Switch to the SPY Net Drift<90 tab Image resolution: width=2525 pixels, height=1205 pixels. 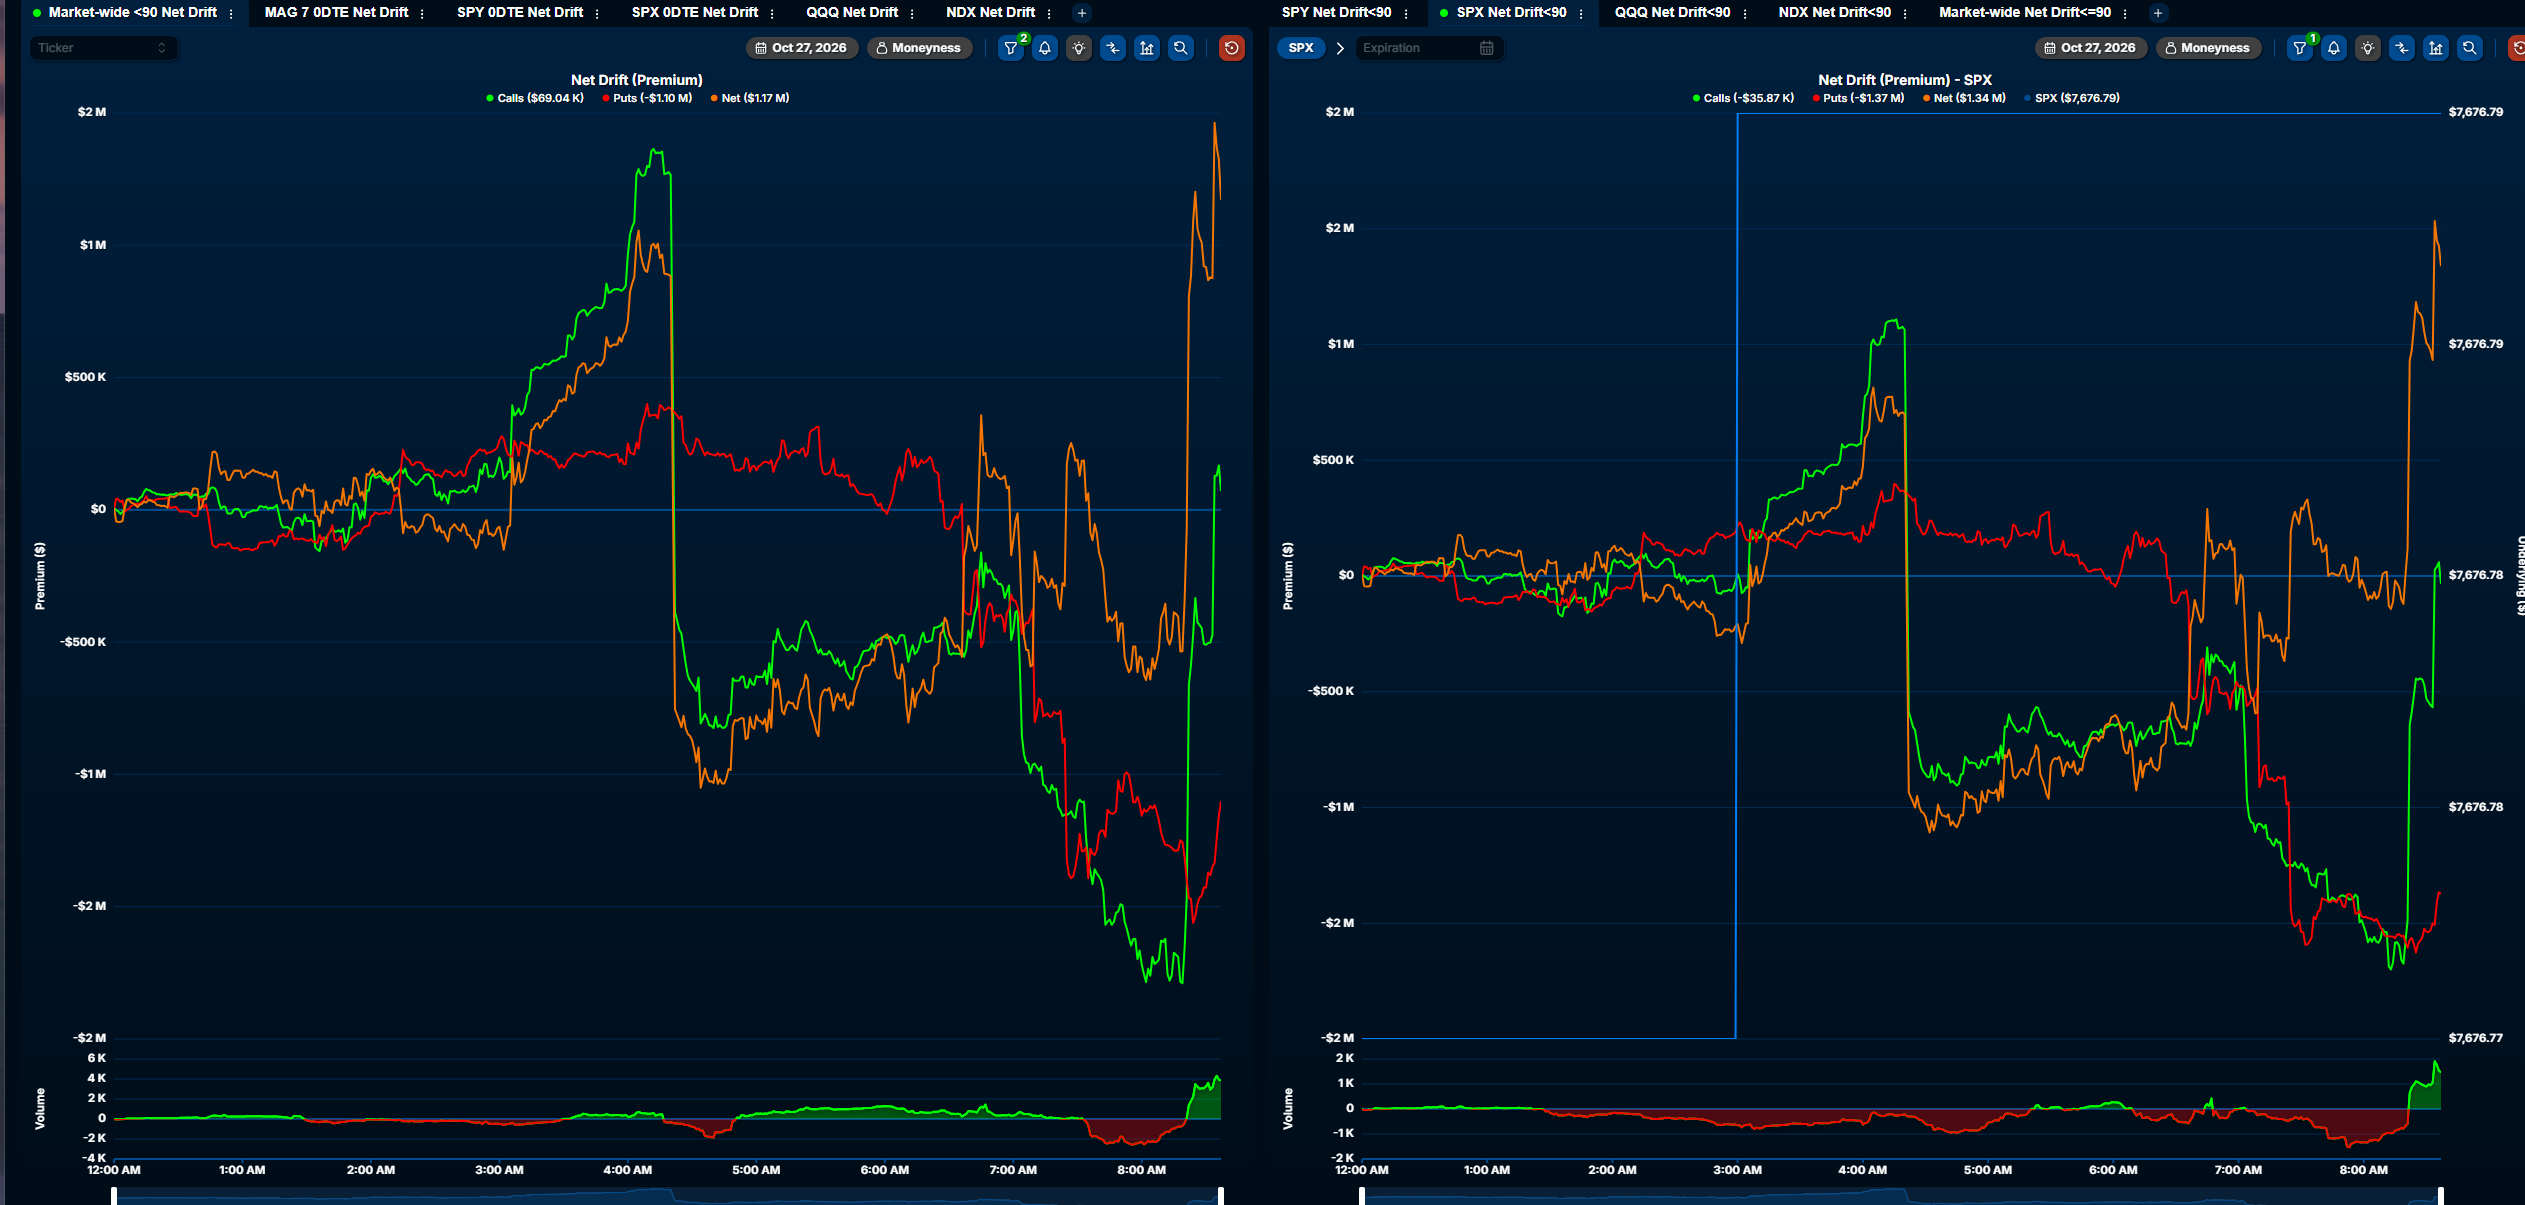(1336, 12)
